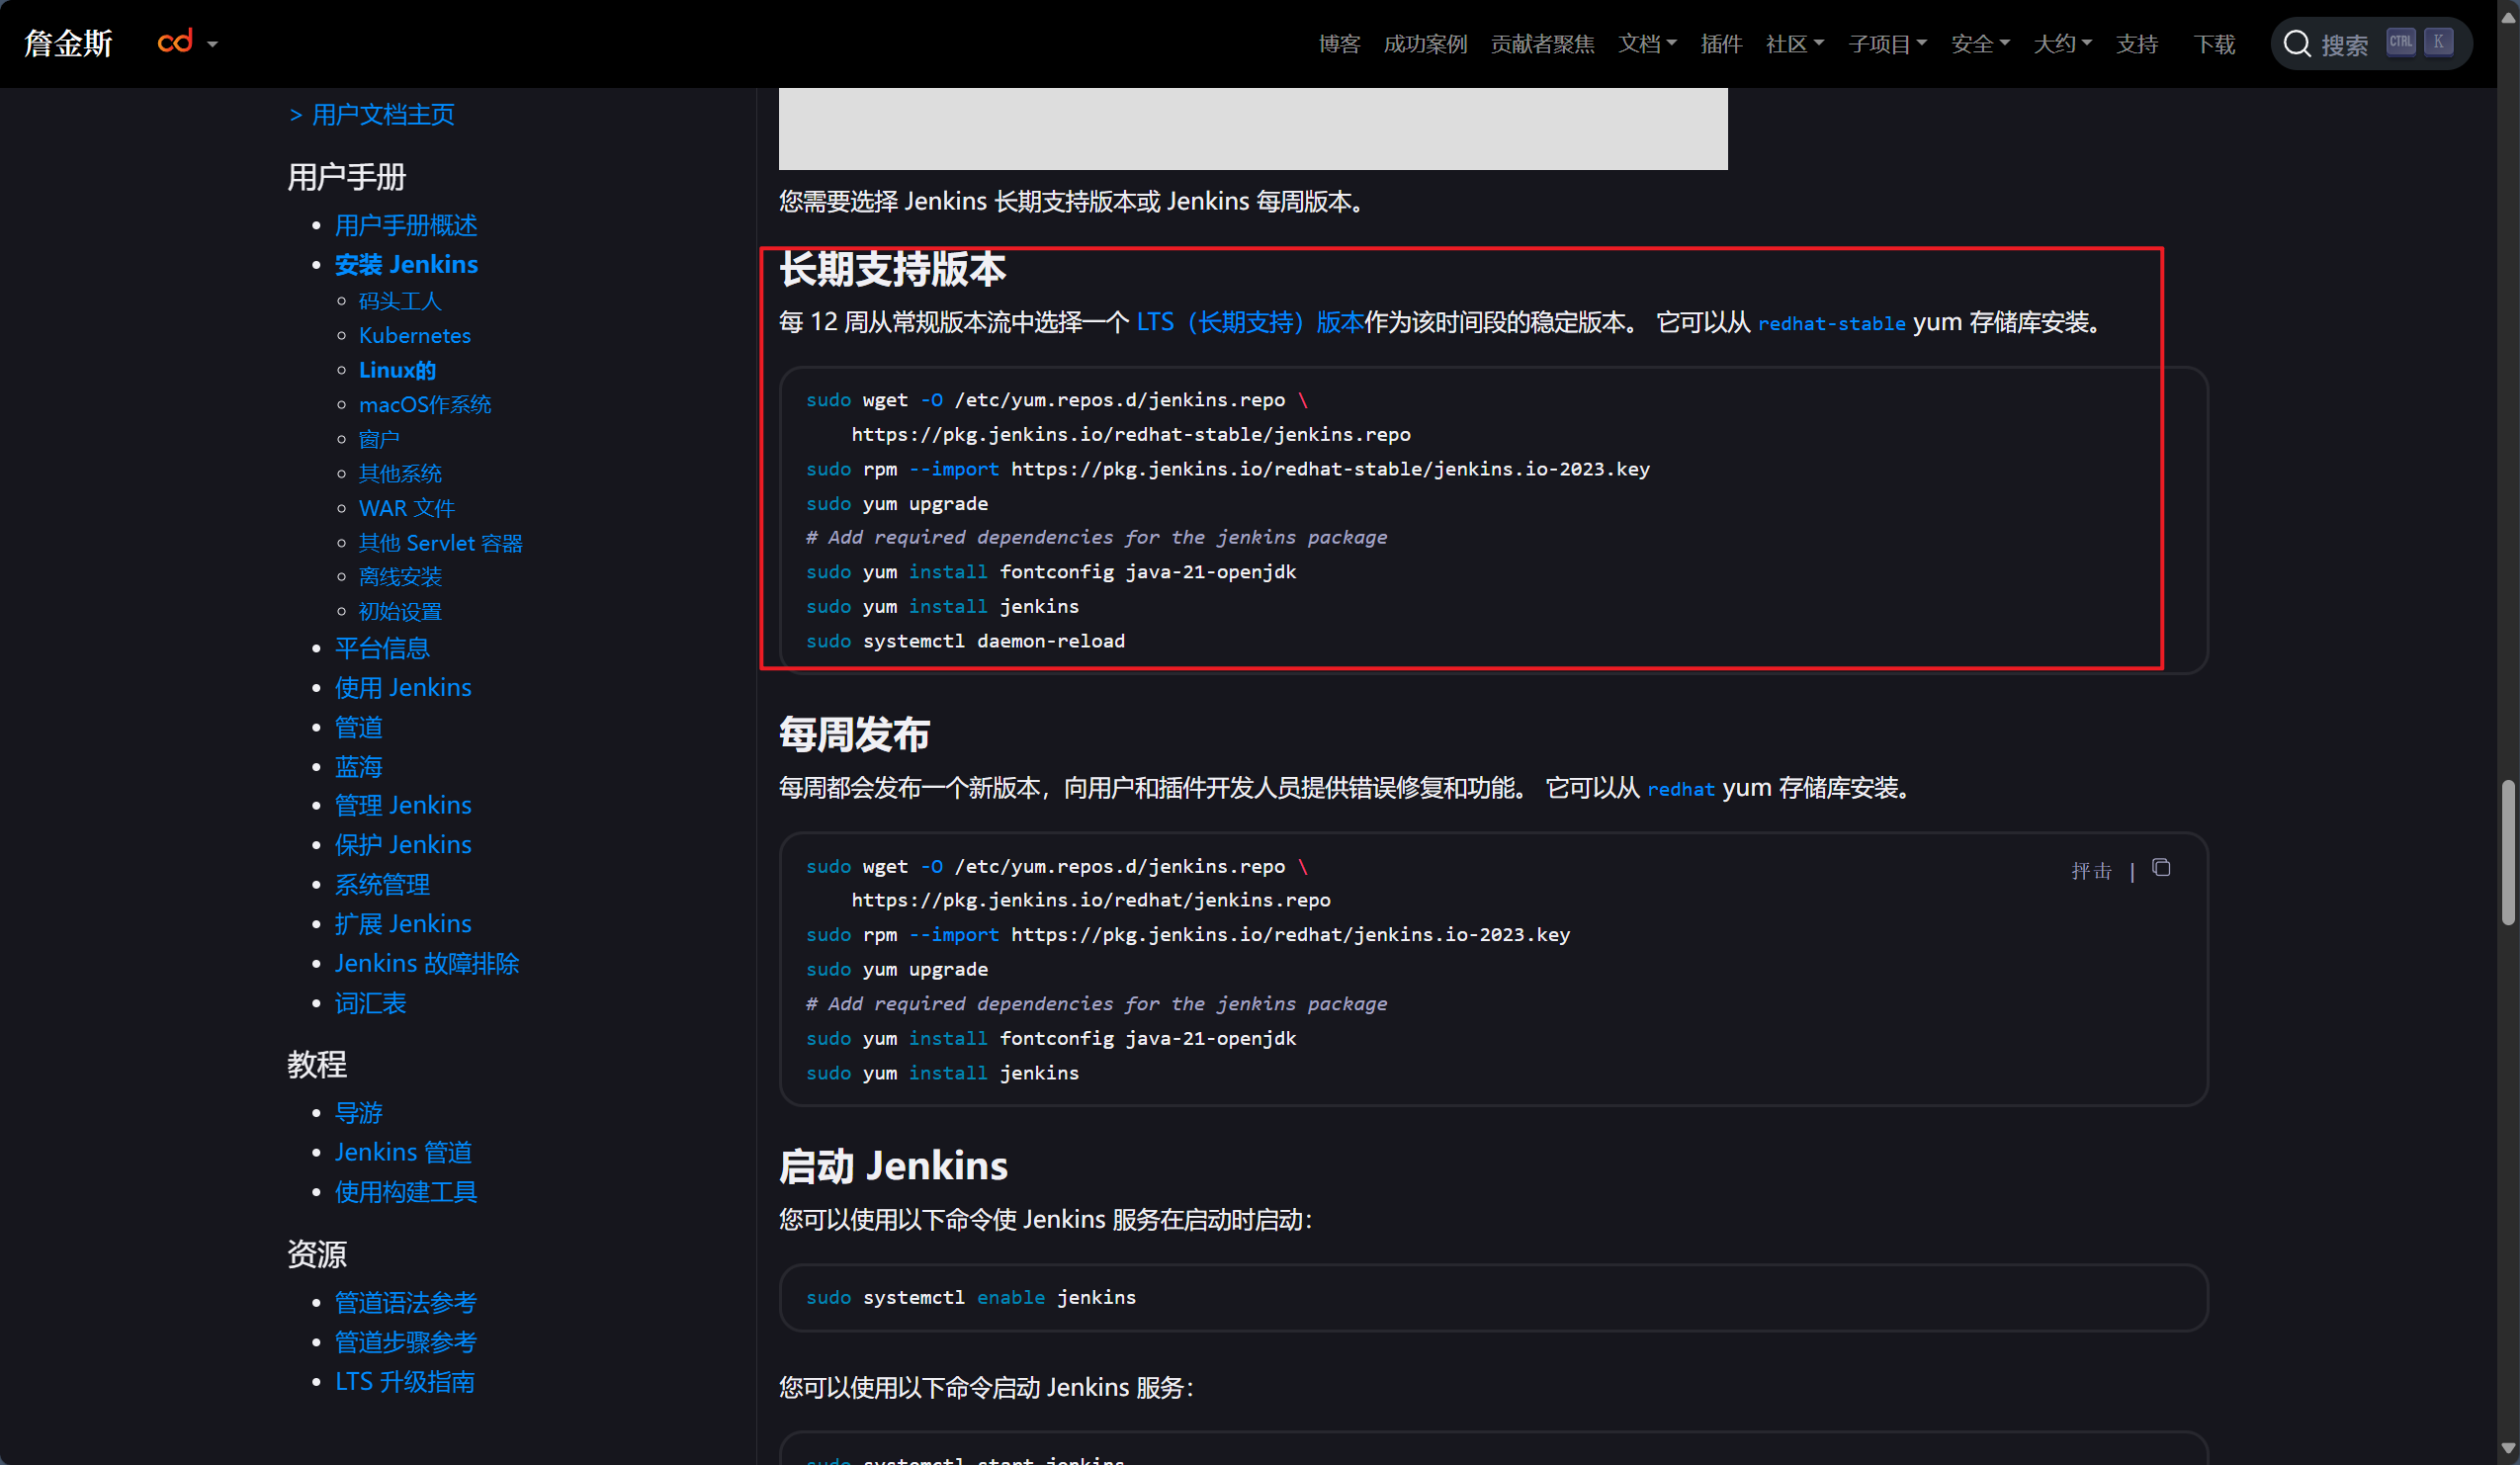The height and width of the screenshot is (1465, 2520).
Task: Open 使用 Jenkins sidebar link
Action: [403, 687]
